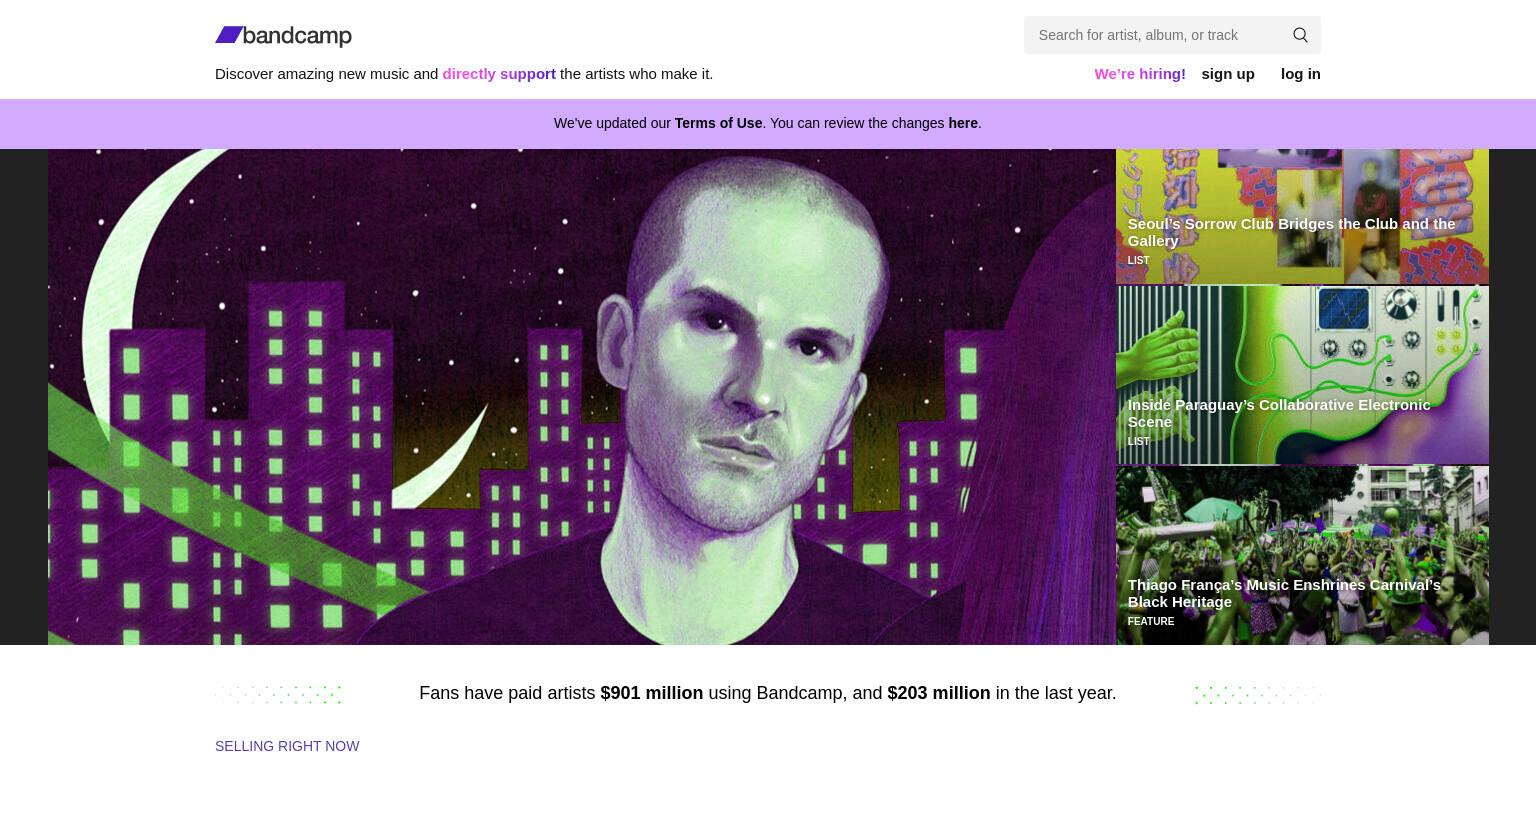Follow the 'here' link in the banner

coord(962,123)
